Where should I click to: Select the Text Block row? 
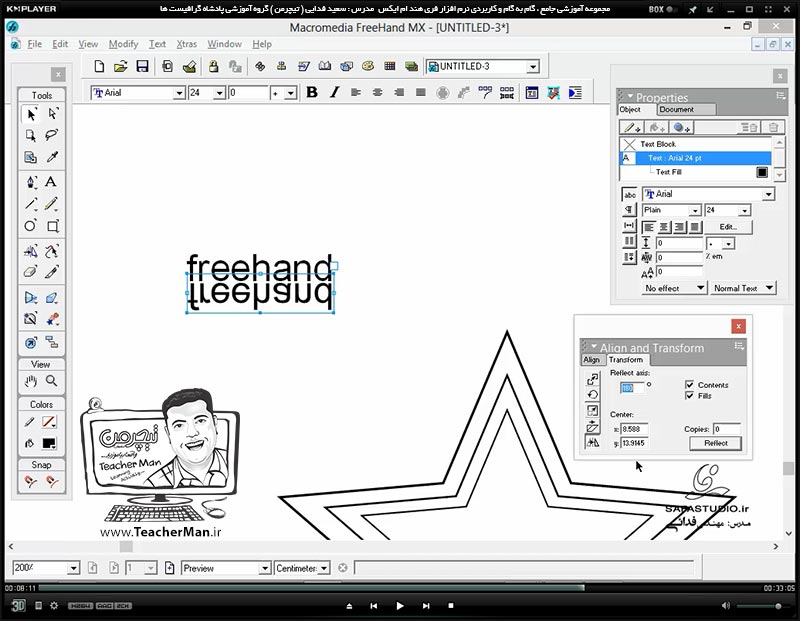click(x=696, y=144)
